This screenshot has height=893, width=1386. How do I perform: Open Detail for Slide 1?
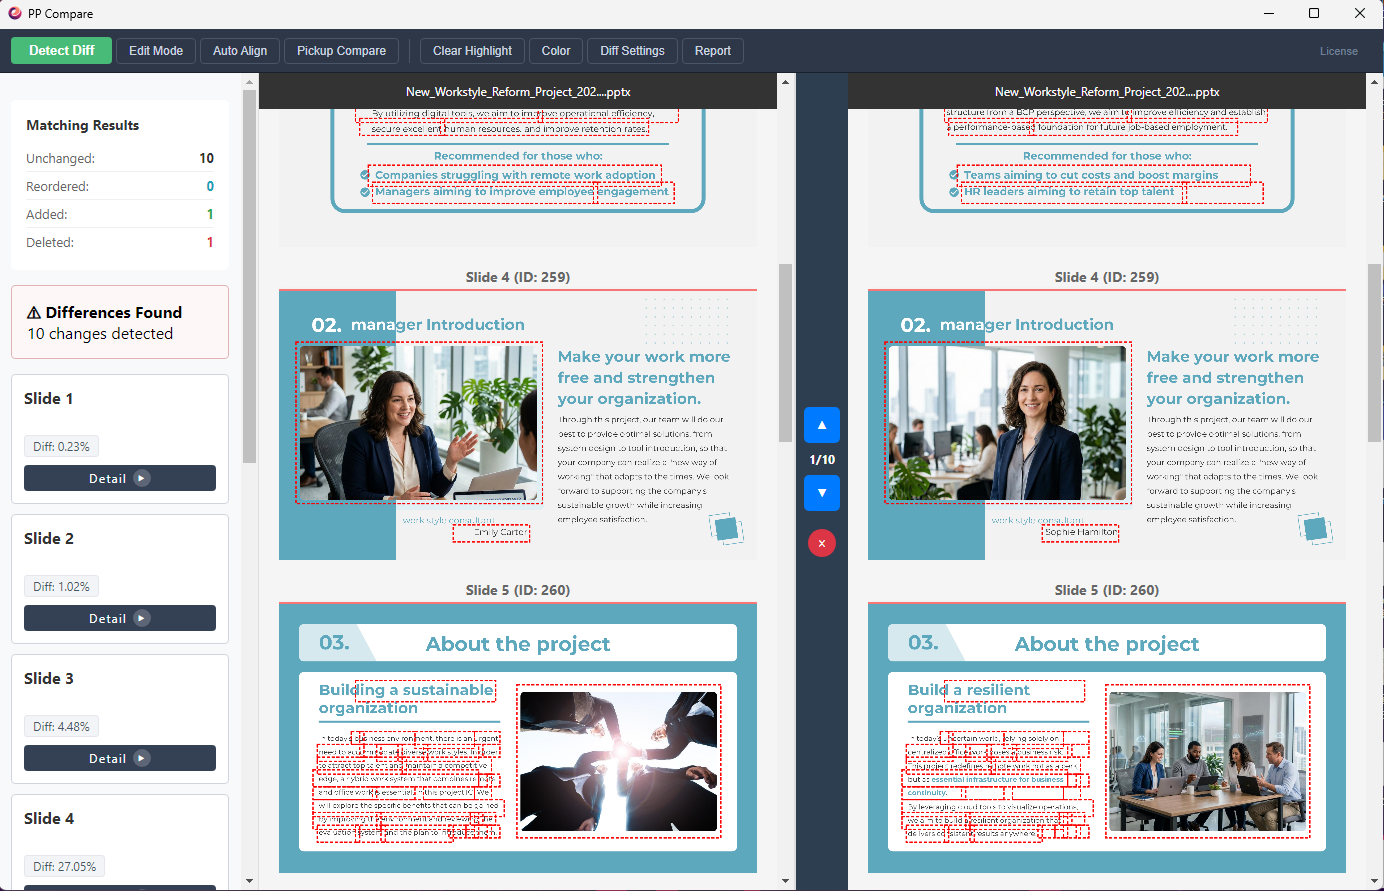120,478
